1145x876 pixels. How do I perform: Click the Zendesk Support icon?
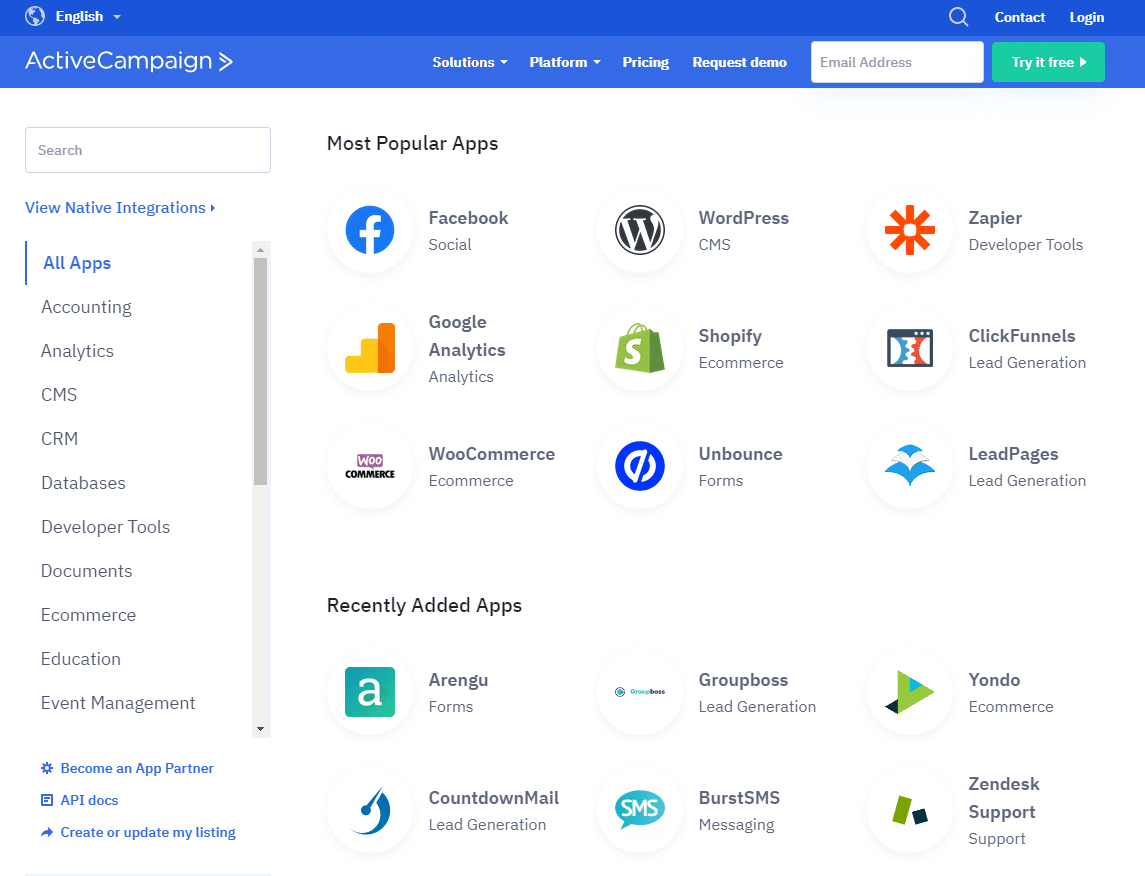[x=910, y=810]
